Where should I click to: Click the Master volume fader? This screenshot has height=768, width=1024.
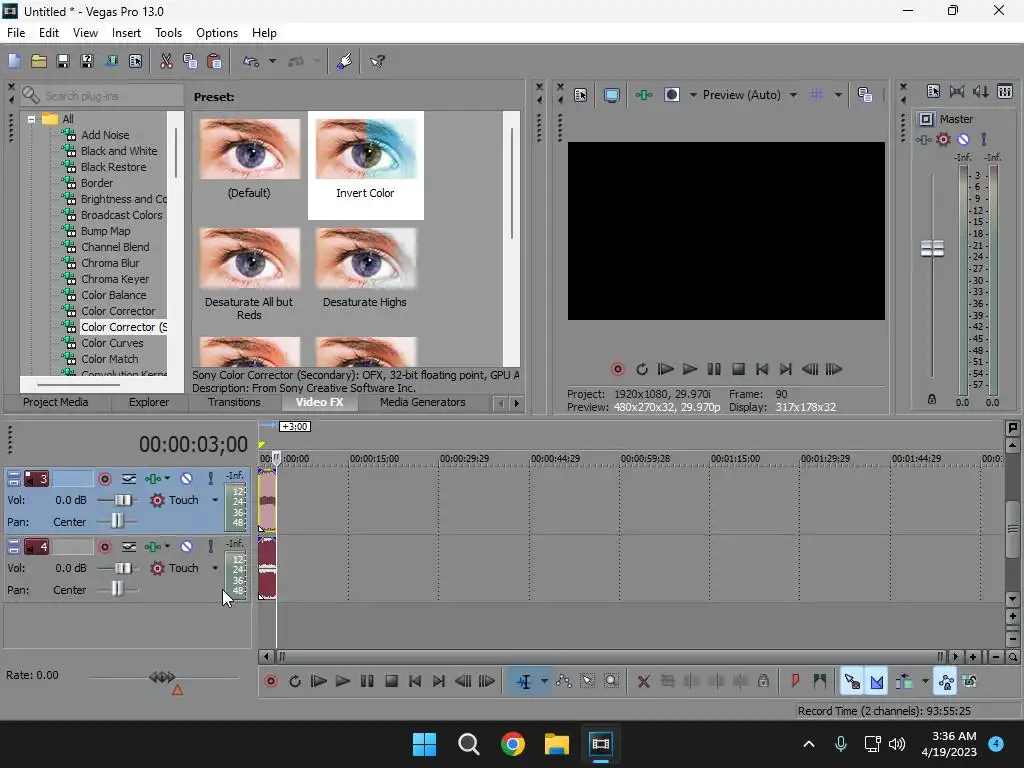(932, 249)
